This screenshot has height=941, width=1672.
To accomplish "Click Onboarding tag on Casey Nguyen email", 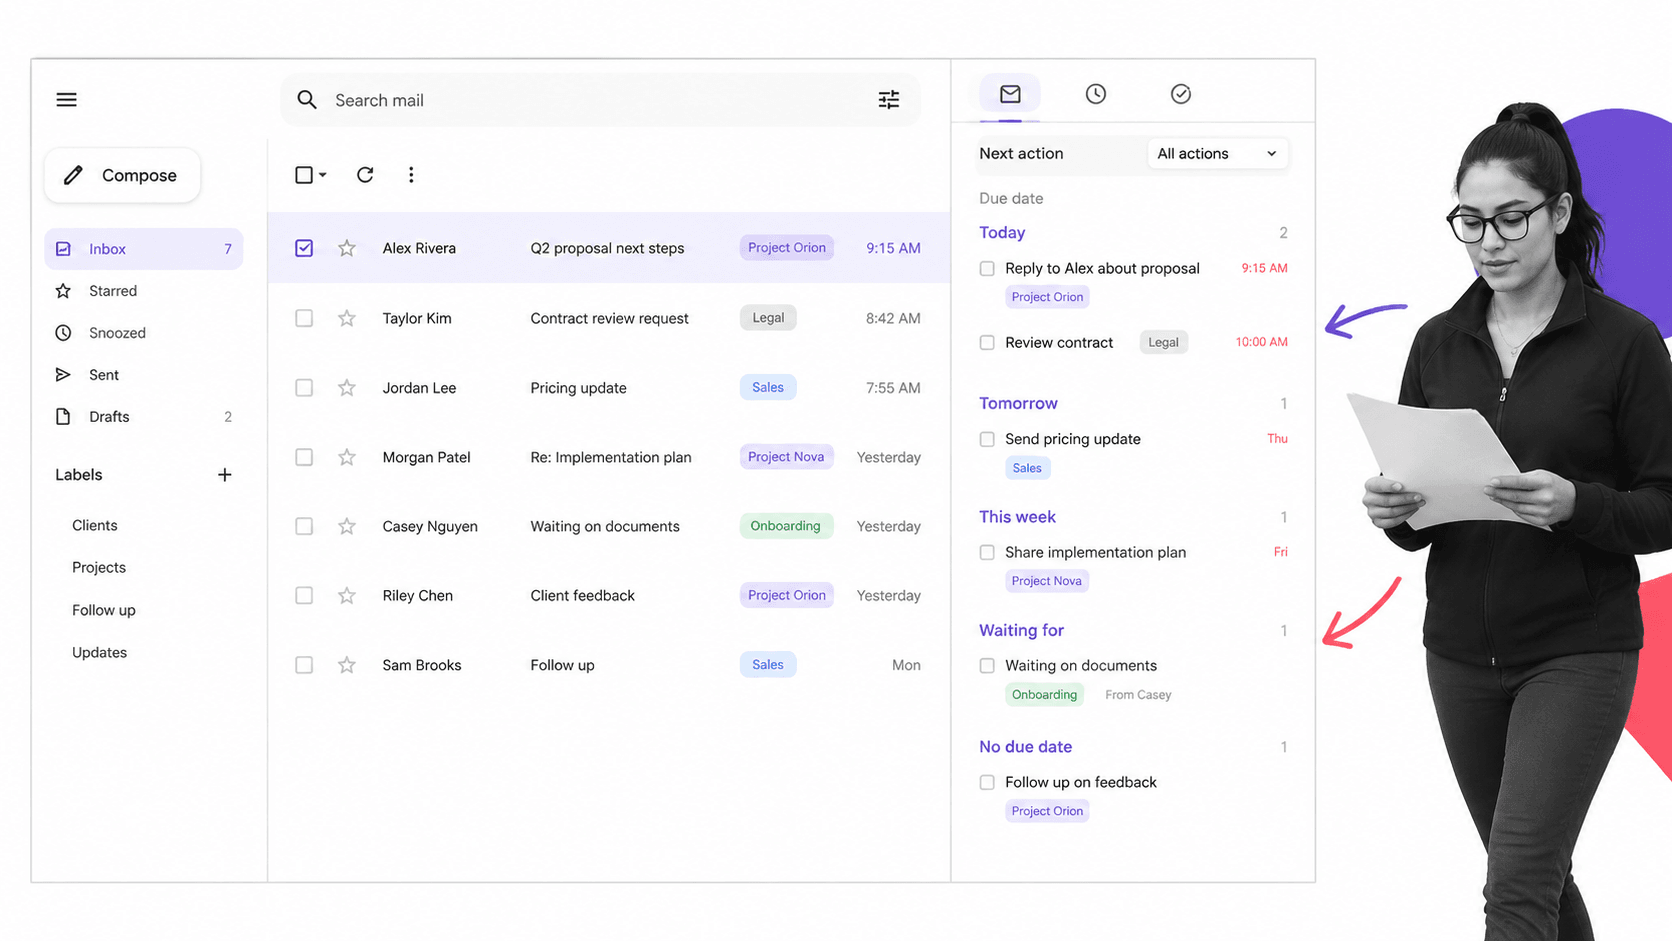I will 785,526.
